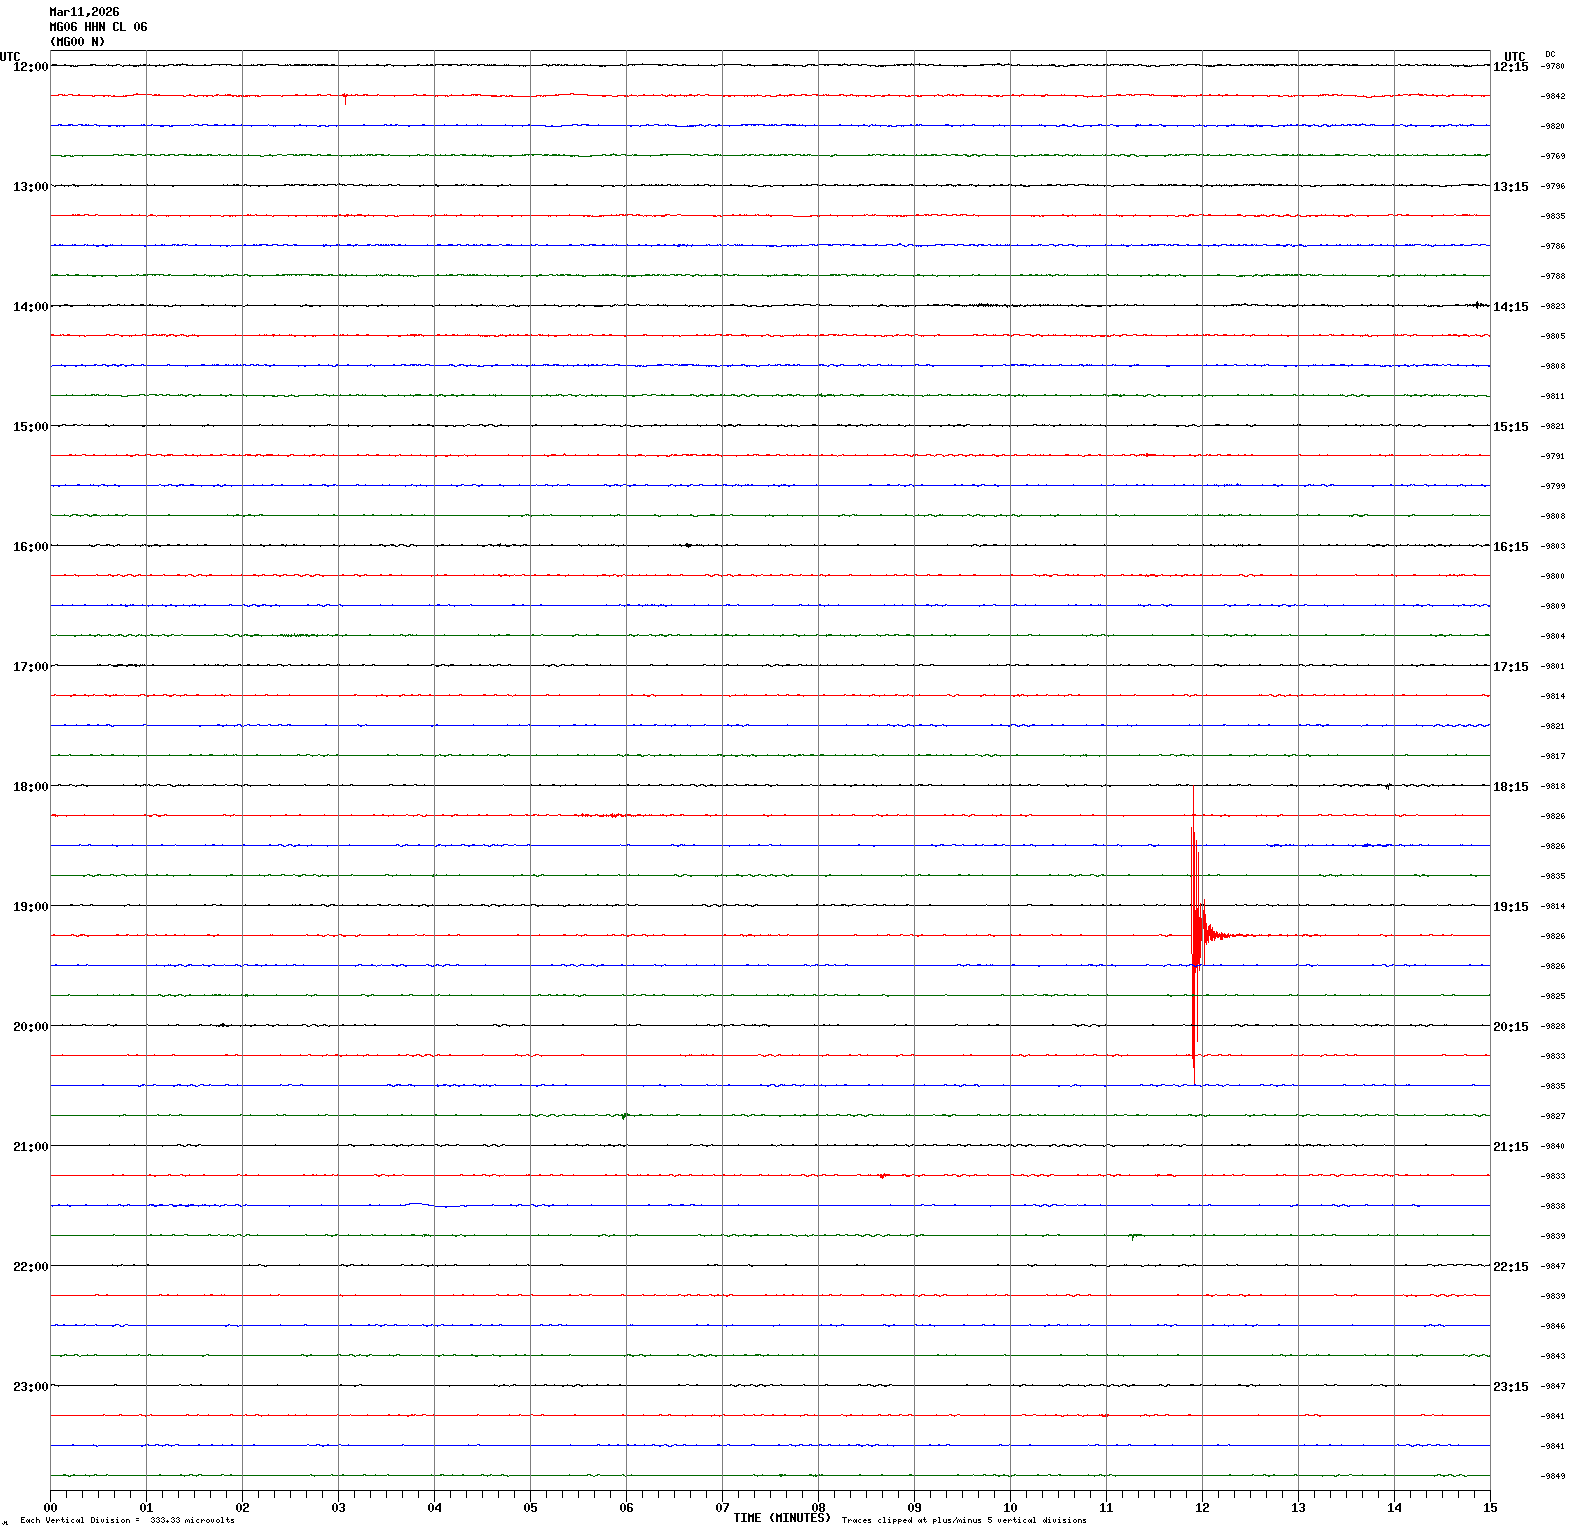Click the large red earthquake spike waveform
Screen dimensions: 1570x1534
coord(1195,935)
